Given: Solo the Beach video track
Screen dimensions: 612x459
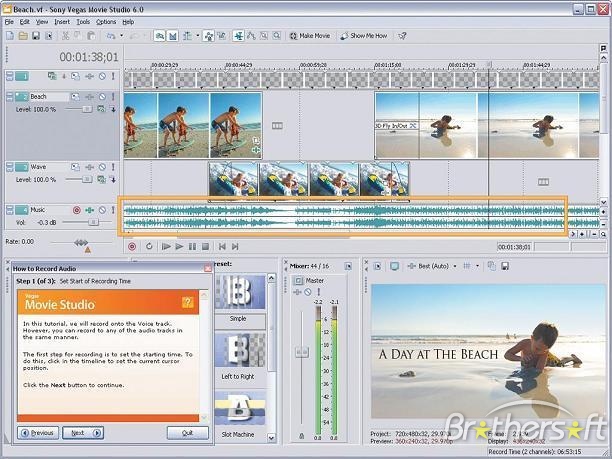Looking at the screenshot, I should [x=113, y=97].
